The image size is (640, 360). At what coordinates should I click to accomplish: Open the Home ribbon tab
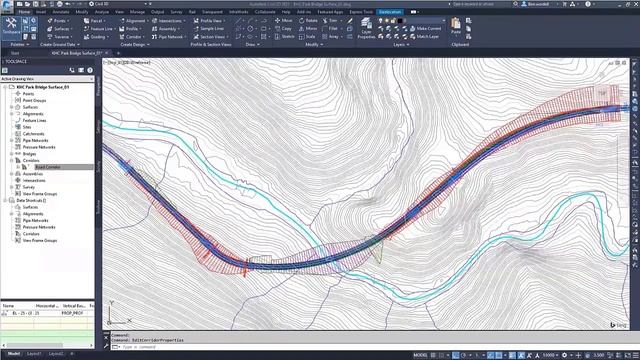tap(24, 12)
